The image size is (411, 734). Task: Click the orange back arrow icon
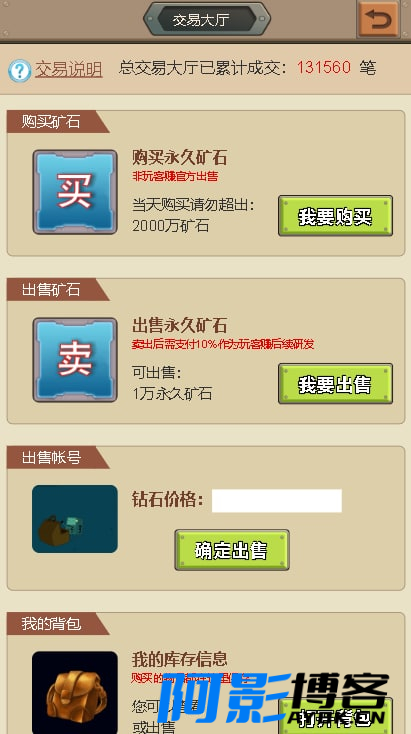click(378, 19)
